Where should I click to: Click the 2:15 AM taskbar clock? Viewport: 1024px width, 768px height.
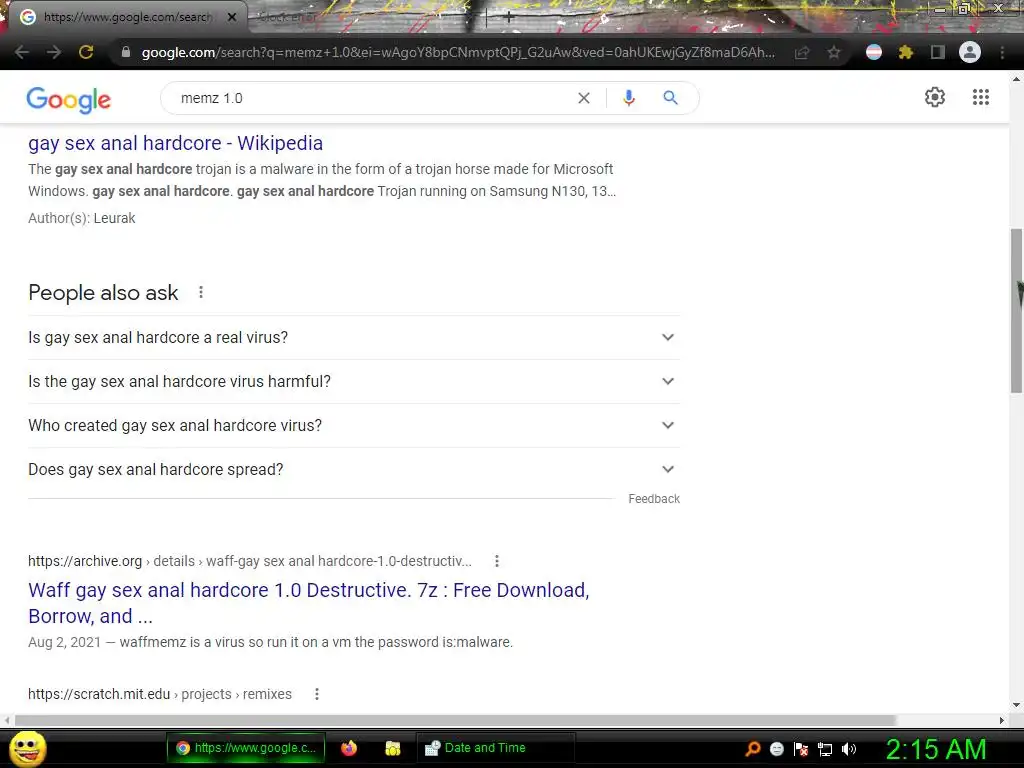pos(935,750)
